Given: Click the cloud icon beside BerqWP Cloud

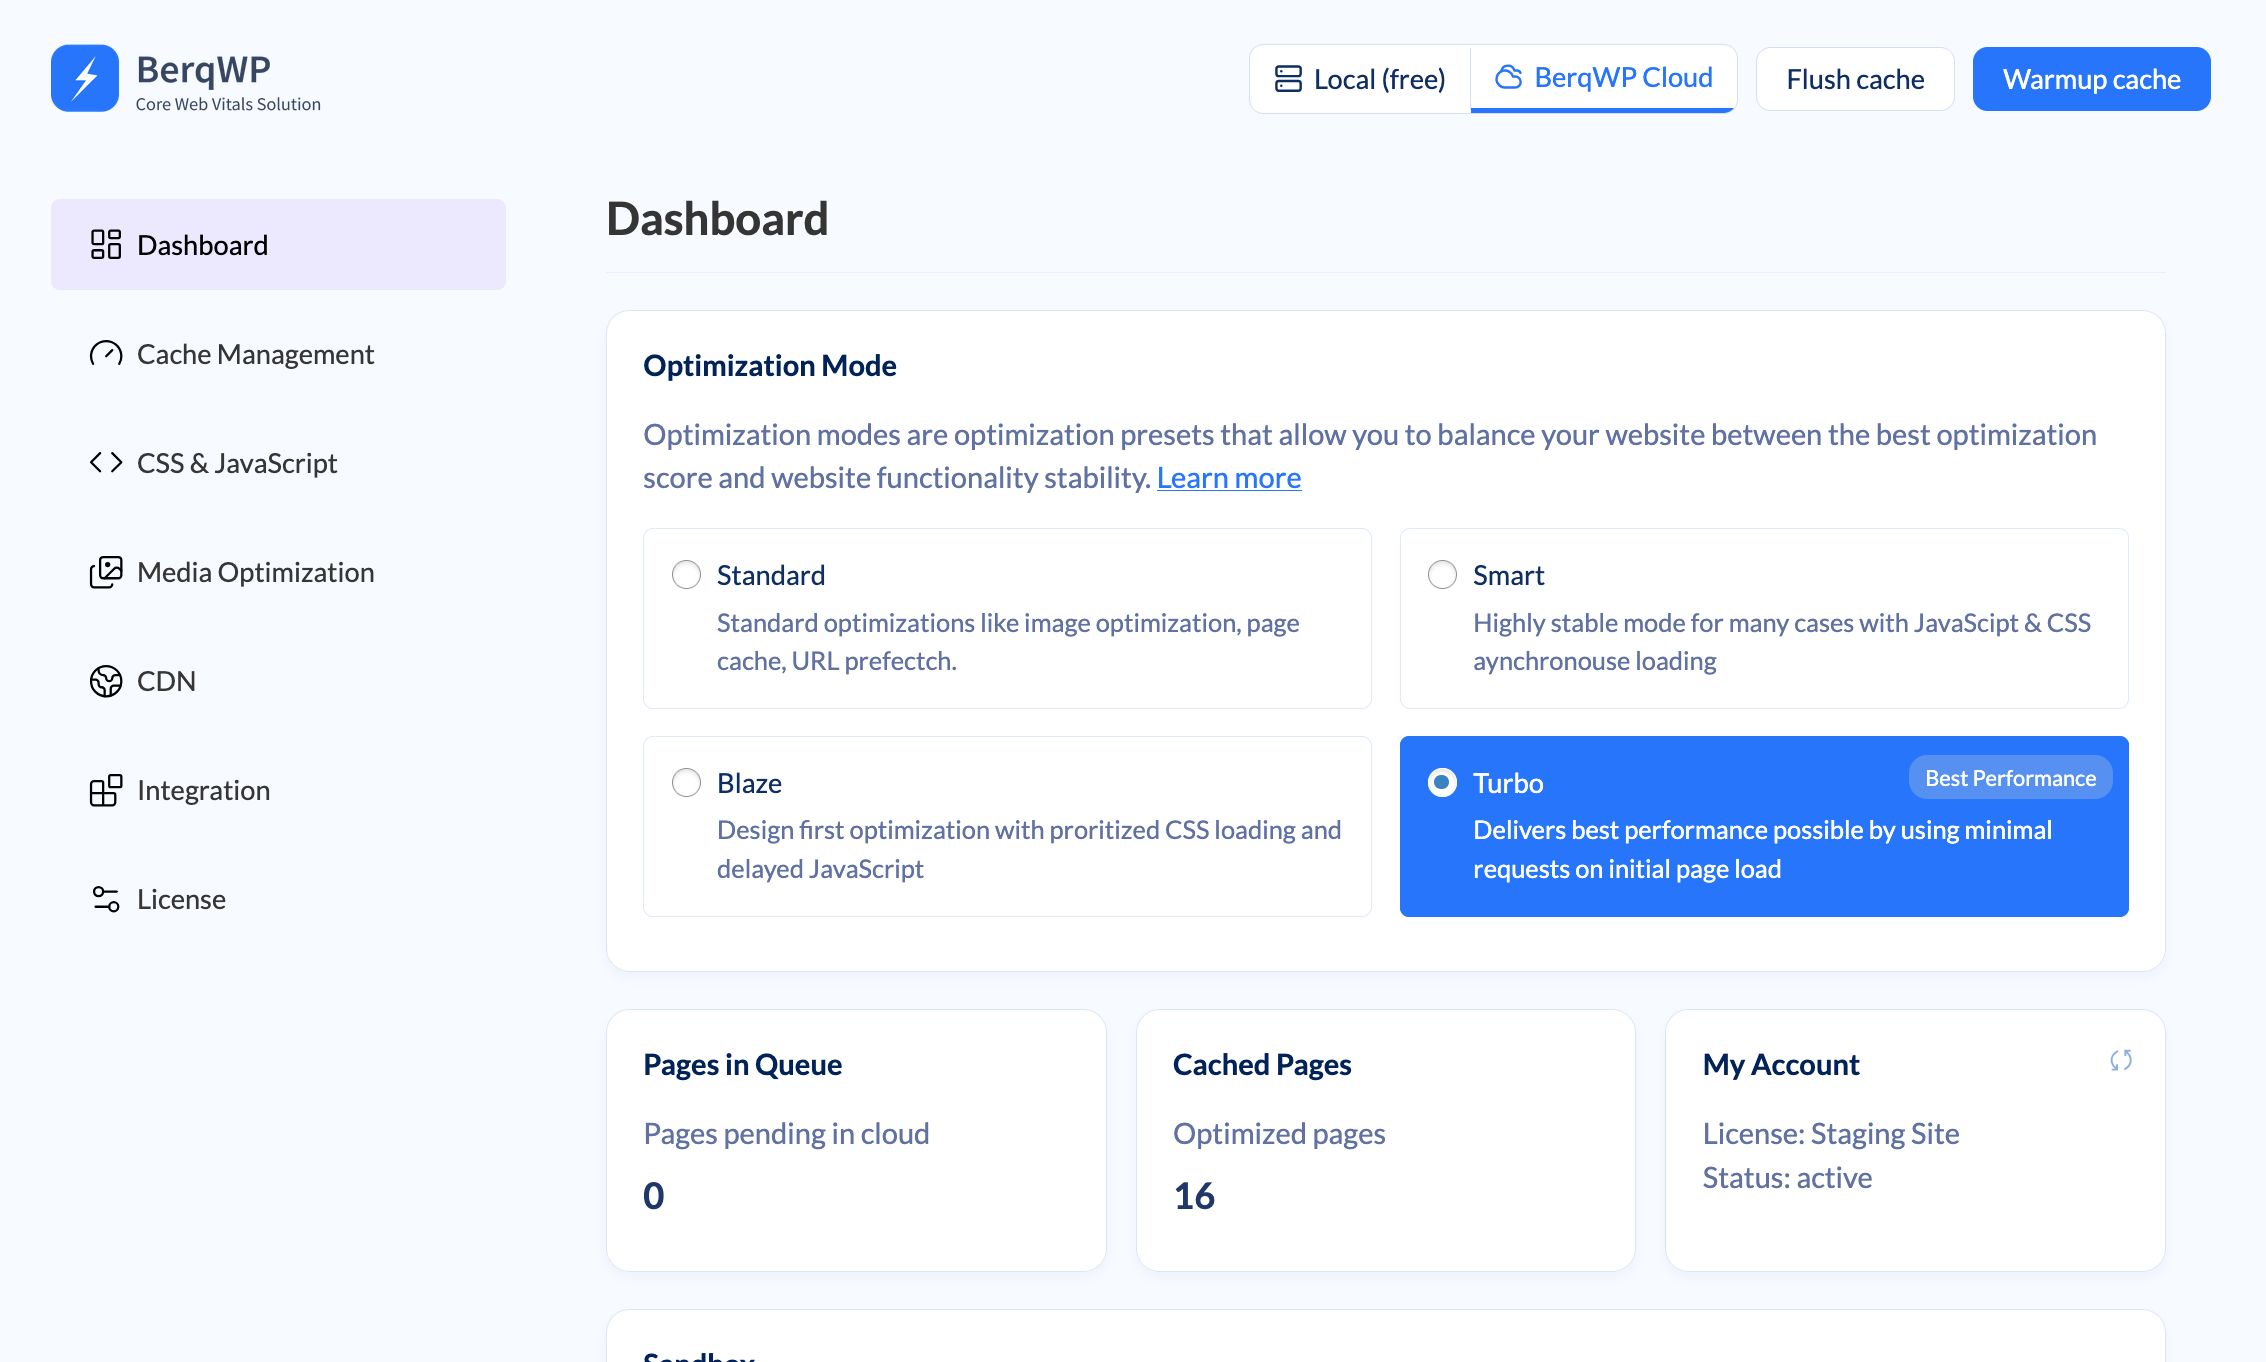Looking at the screenshot, I should click(x=1508, y=77).
